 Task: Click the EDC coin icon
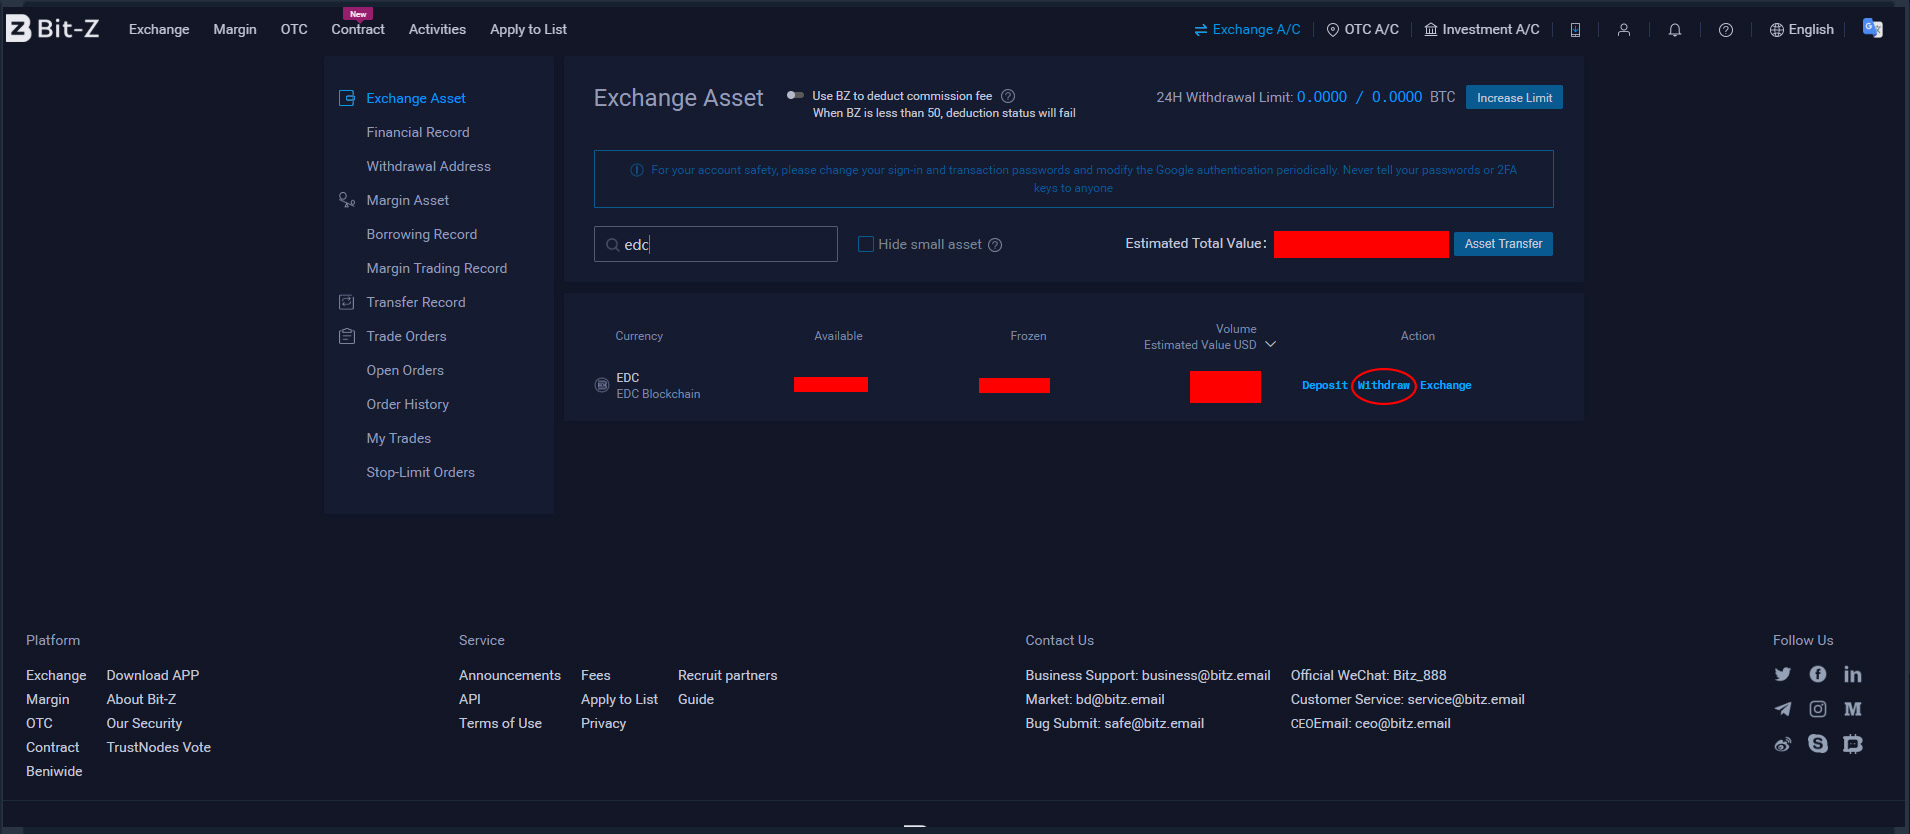[x=602, y=385]
